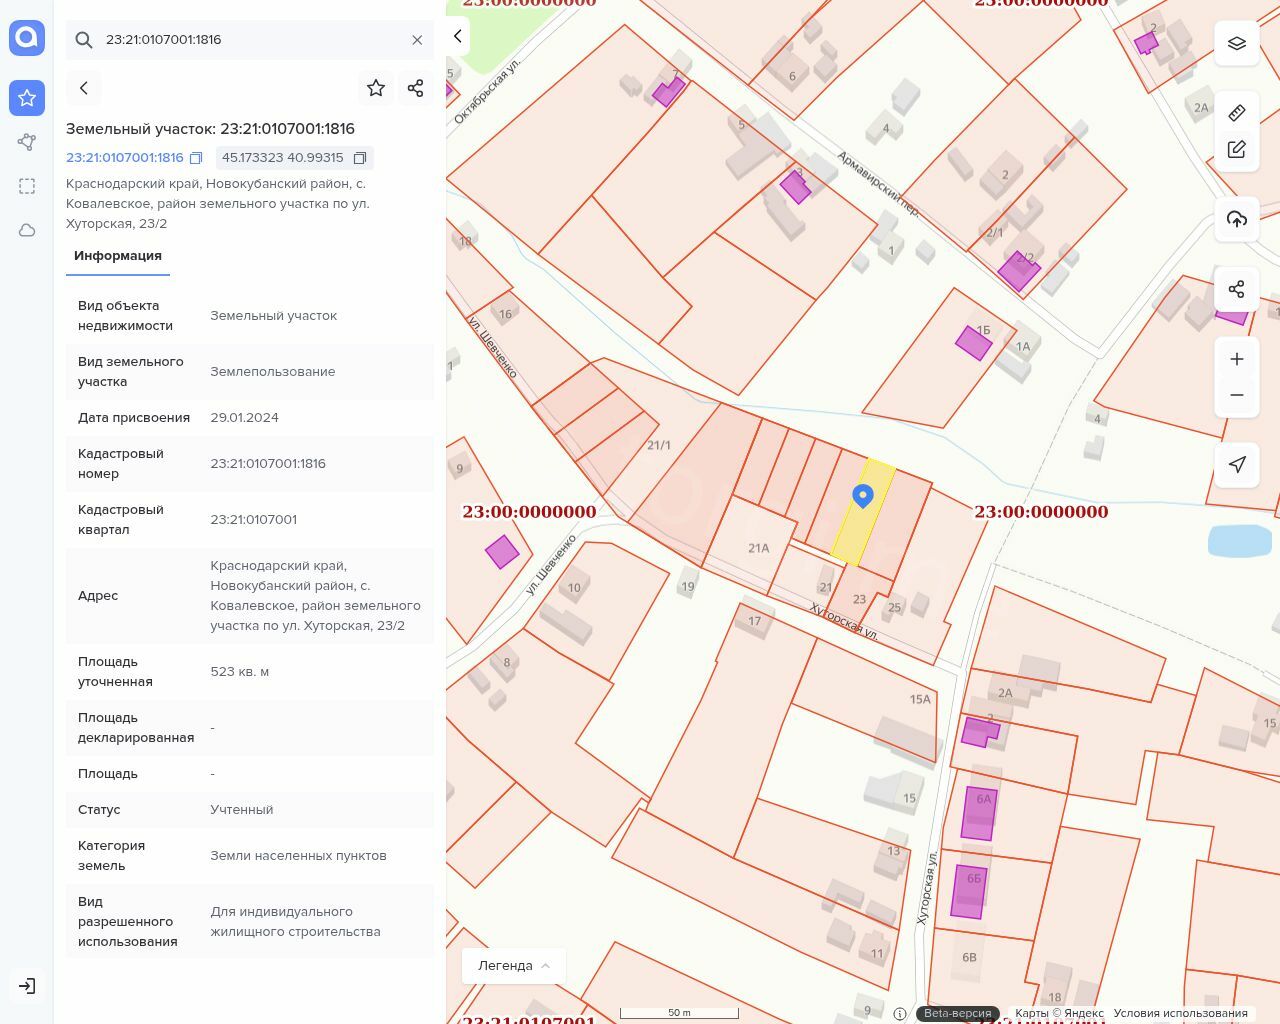Clear the search field text
This screenshot has height=1024, width=1280.
coord(417,40)
